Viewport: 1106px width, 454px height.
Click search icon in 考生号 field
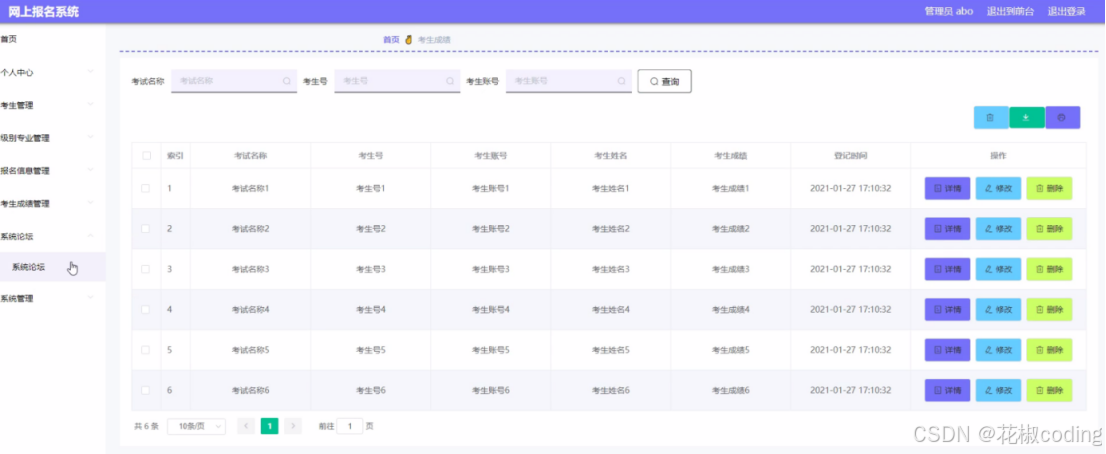[450, 81]
